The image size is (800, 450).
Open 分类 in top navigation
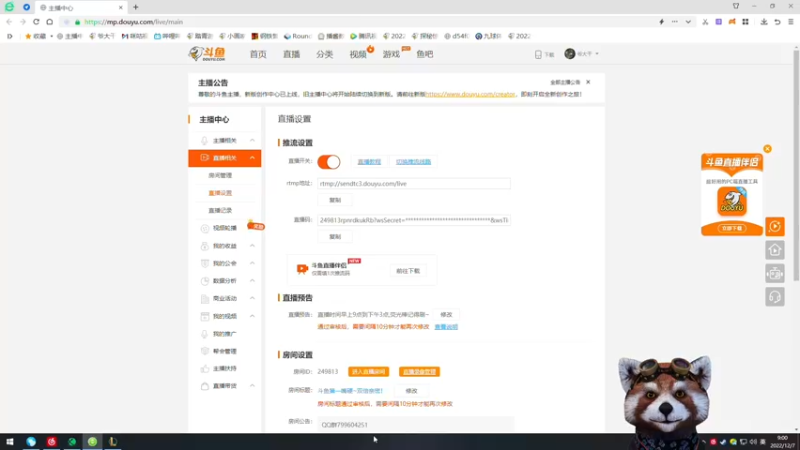(324, 54)
